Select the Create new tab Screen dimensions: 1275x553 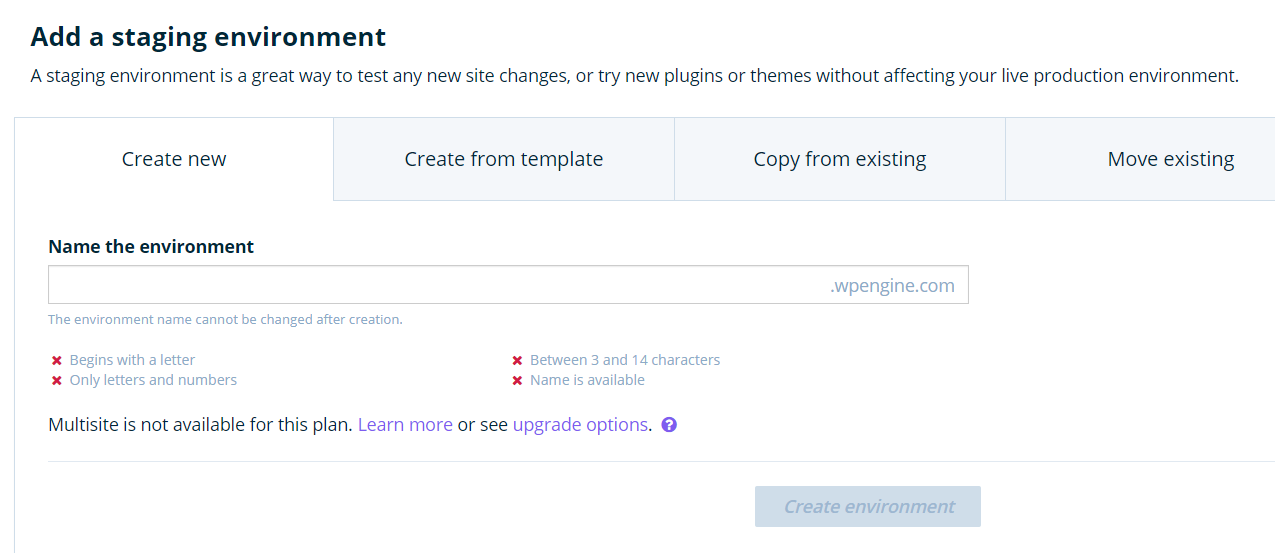point(174,159)
